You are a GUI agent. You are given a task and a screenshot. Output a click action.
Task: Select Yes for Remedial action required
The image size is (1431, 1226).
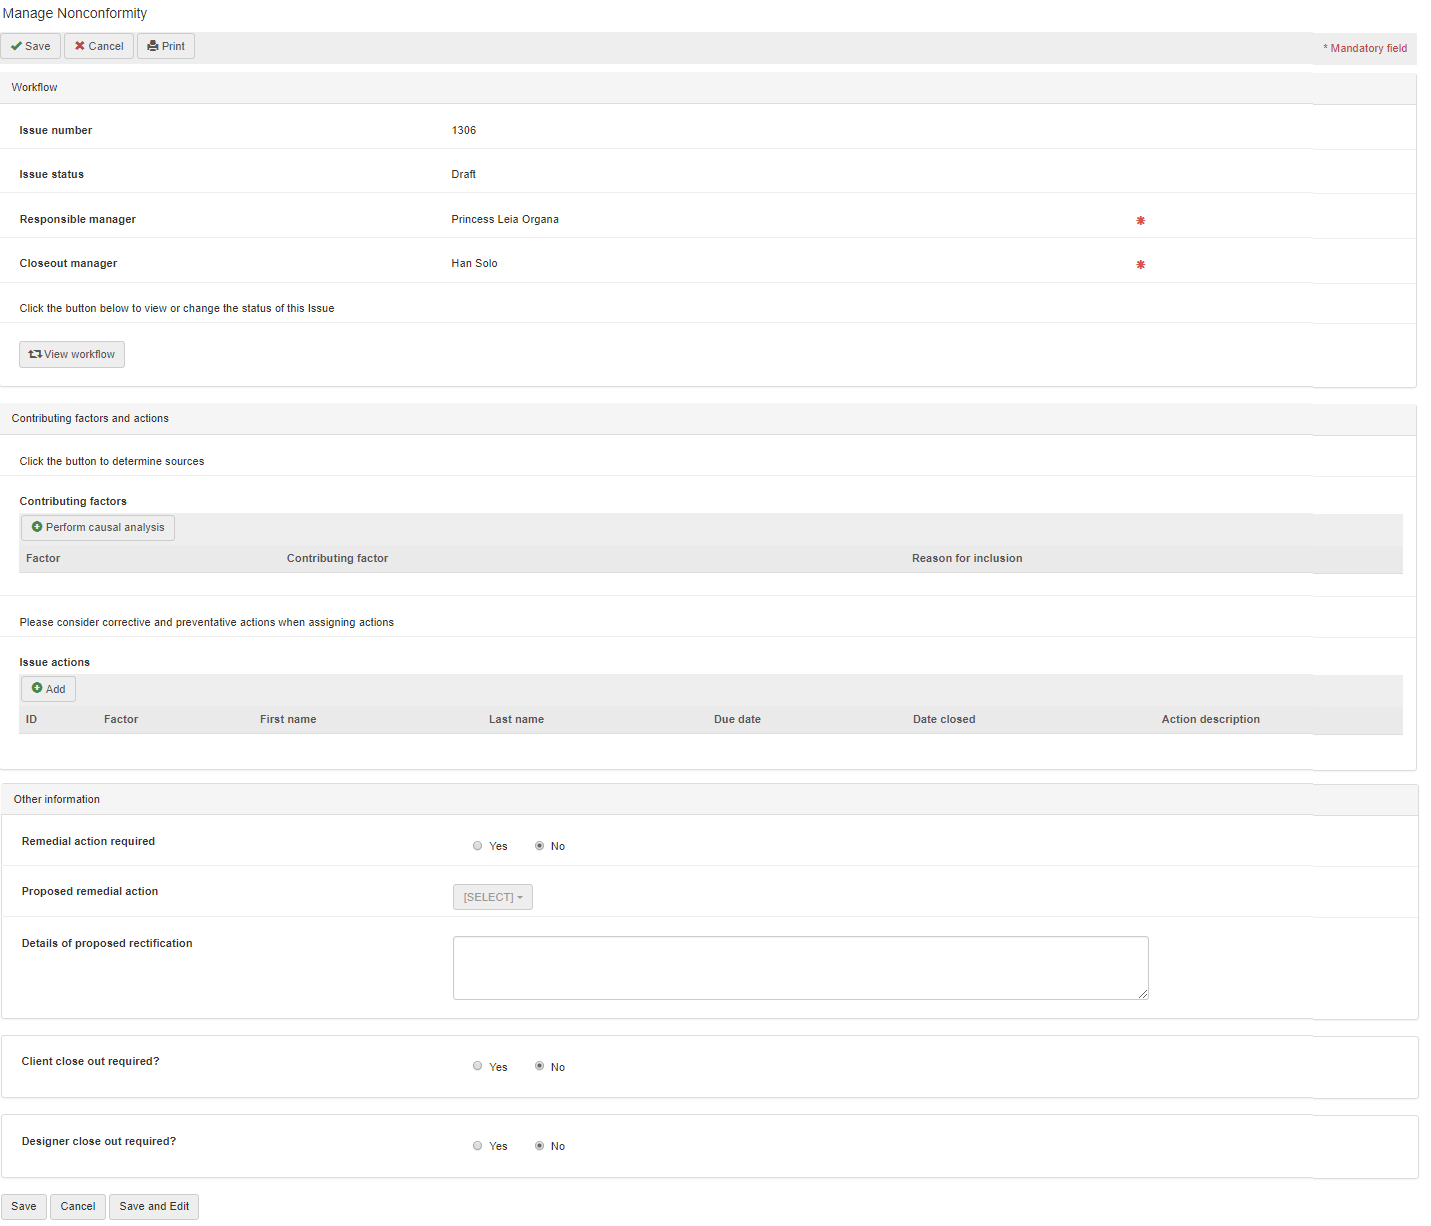pyautogui.click(x=478, y=846)
